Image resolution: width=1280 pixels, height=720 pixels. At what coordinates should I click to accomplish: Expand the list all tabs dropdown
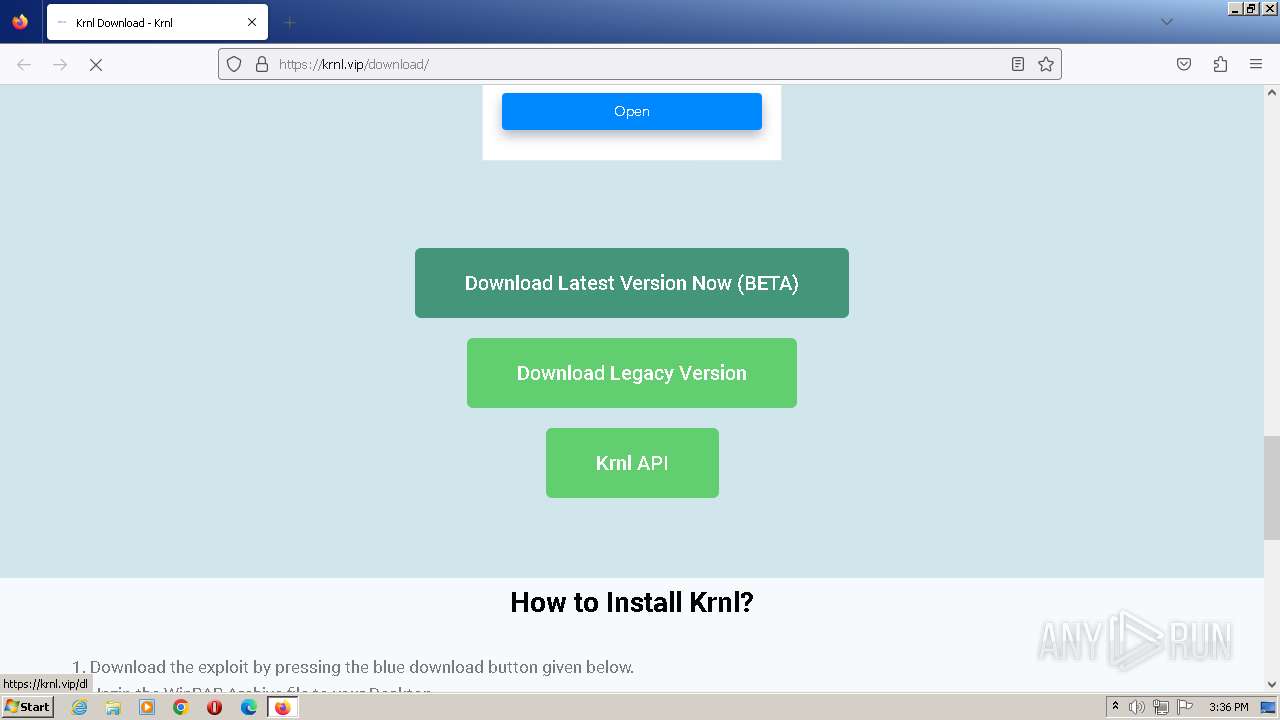[x=1166, y=22]
